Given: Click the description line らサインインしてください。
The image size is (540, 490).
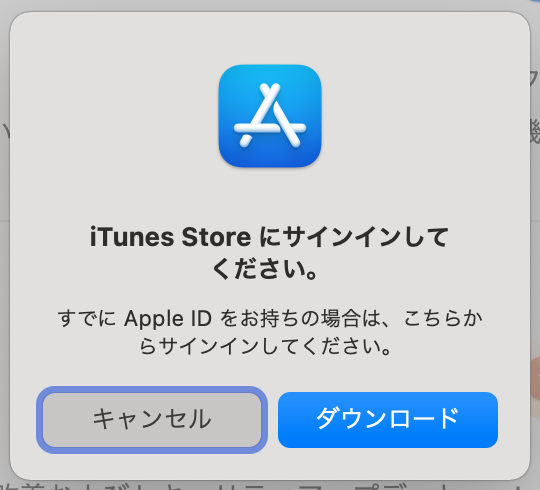Looking at the screenshot, I should [x=265, y=346].
